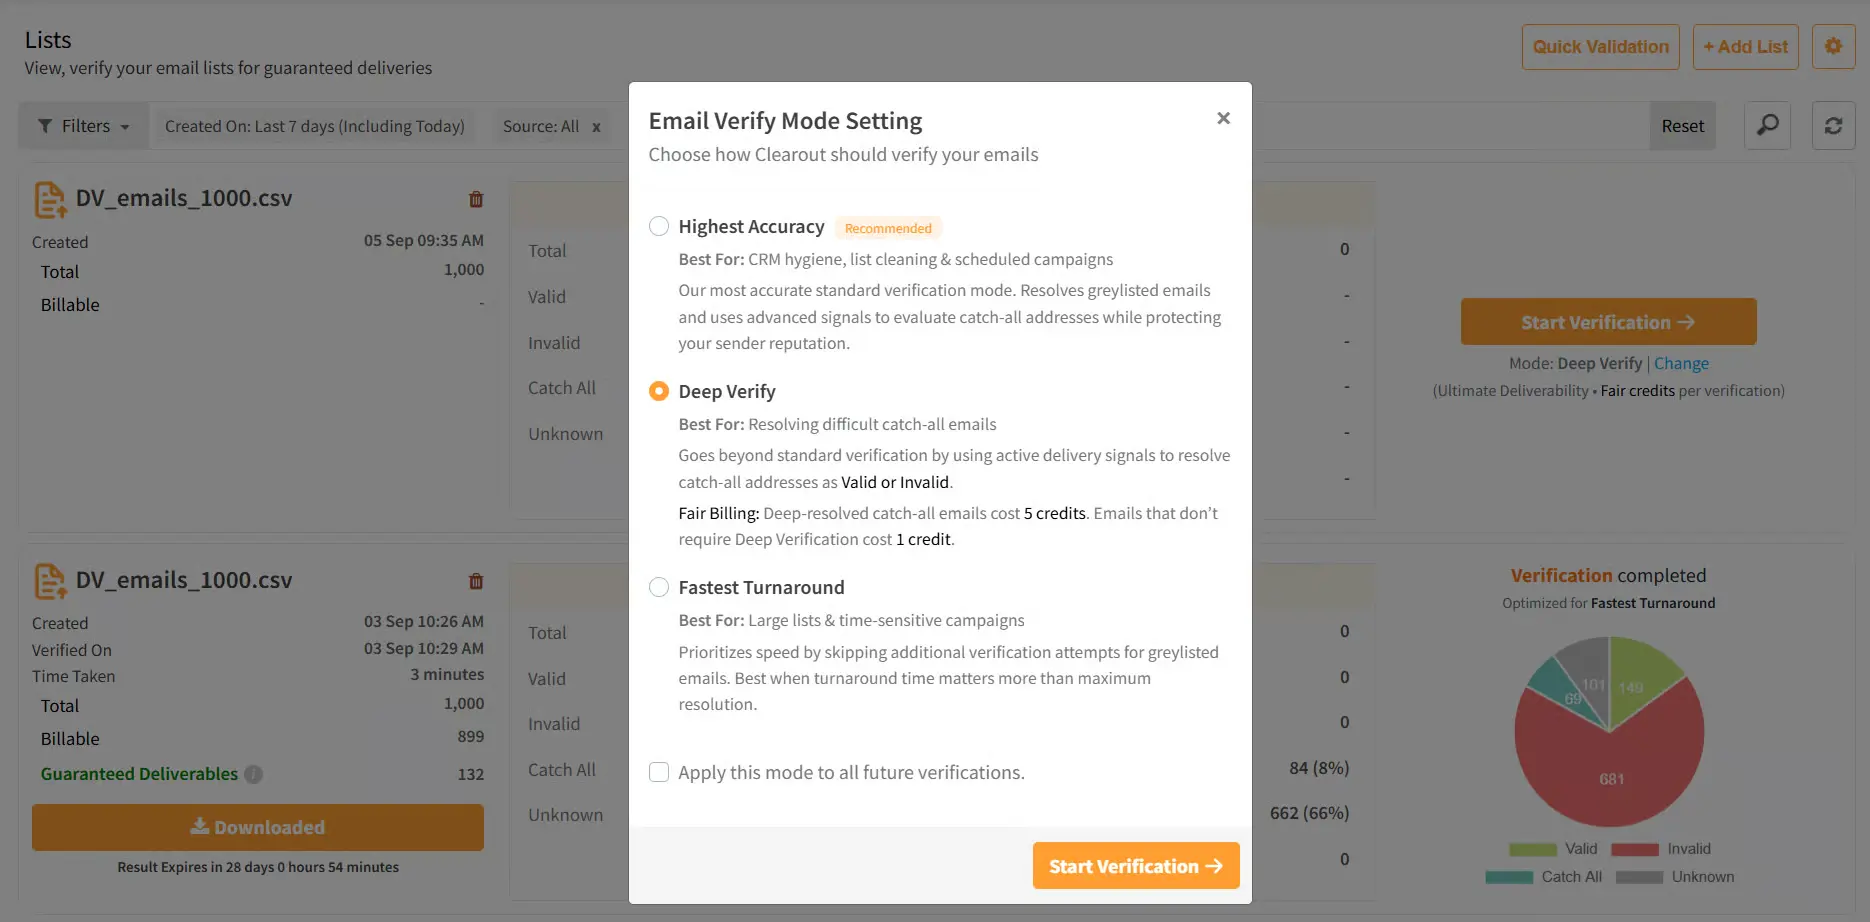Click the modal's Start Verification button
1870x922 pixels.
[x=1136, y=866]
